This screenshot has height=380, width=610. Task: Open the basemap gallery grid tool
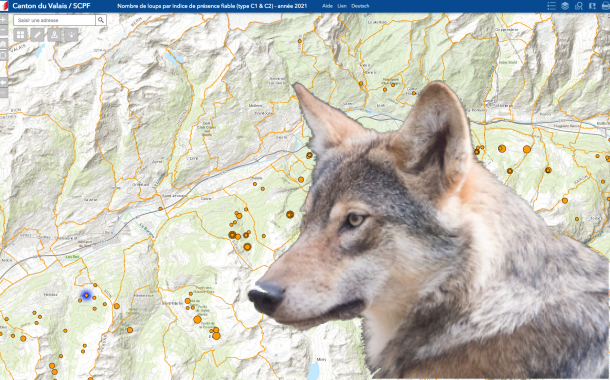click(x=20, y=35)
